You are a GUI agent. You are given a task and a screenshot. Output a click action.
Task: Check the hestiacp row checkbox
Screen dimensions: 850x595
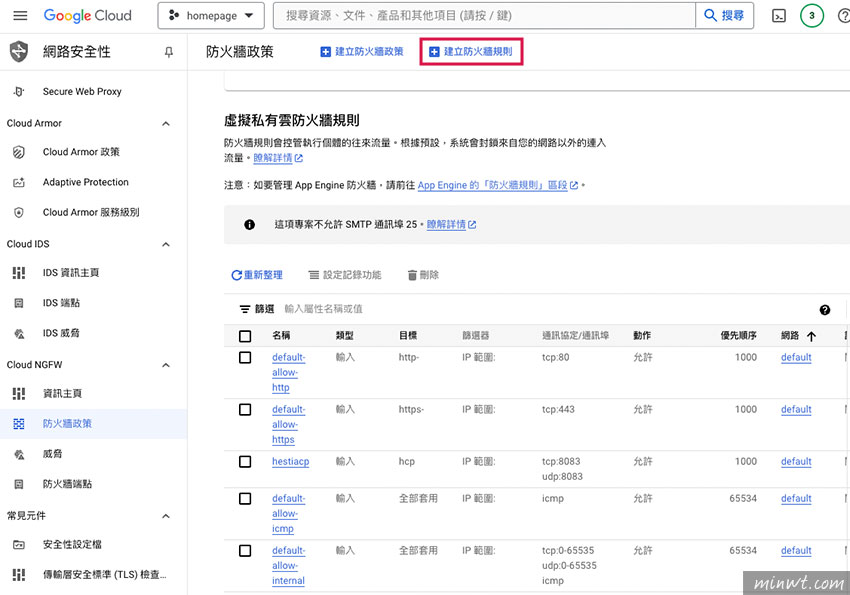[245, 462]
